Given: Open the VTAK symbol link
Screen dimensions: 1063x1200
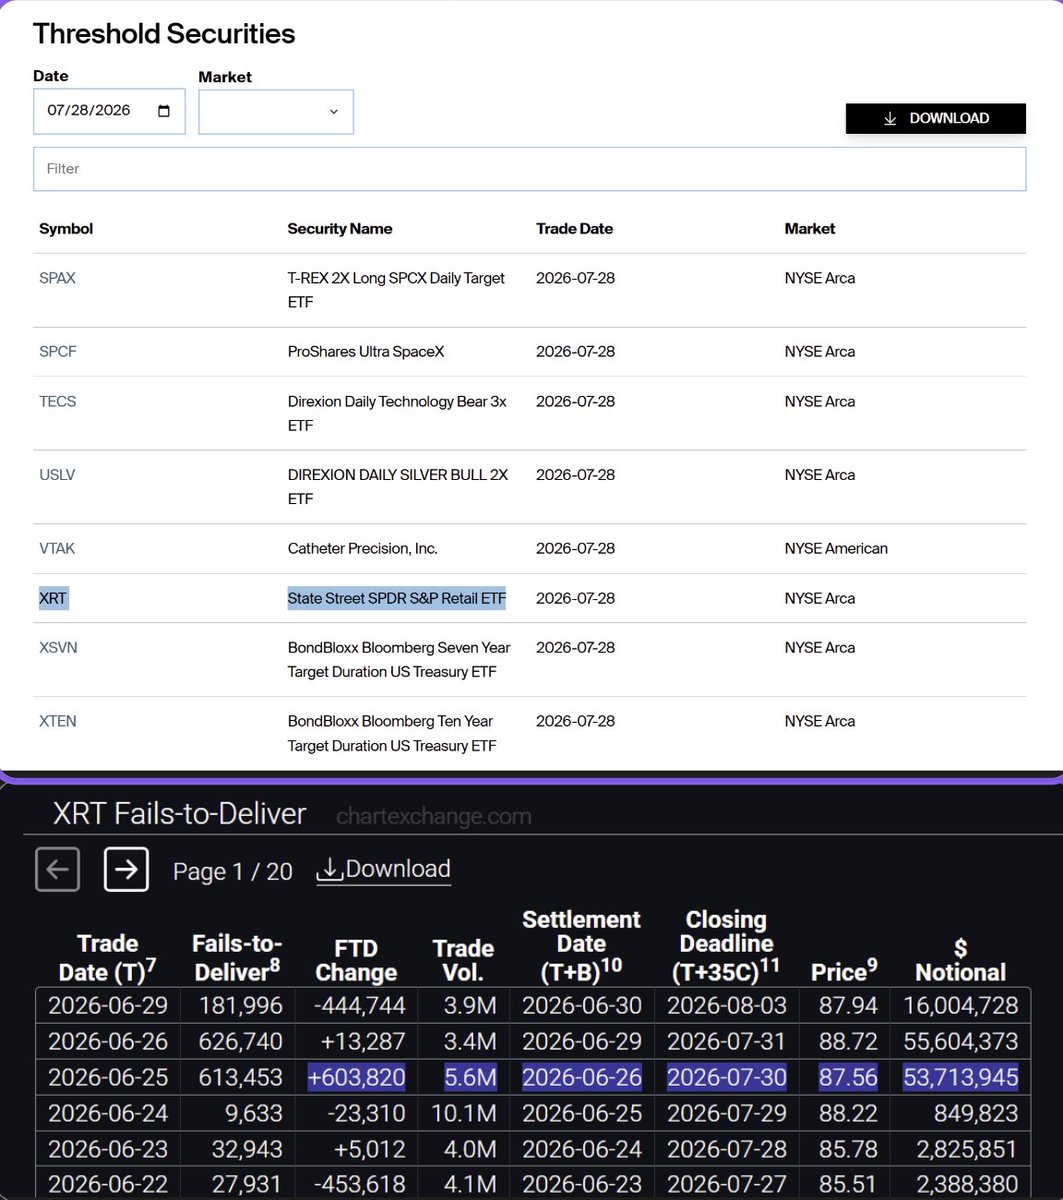Looking at the screenshot, I should [57, 549].
